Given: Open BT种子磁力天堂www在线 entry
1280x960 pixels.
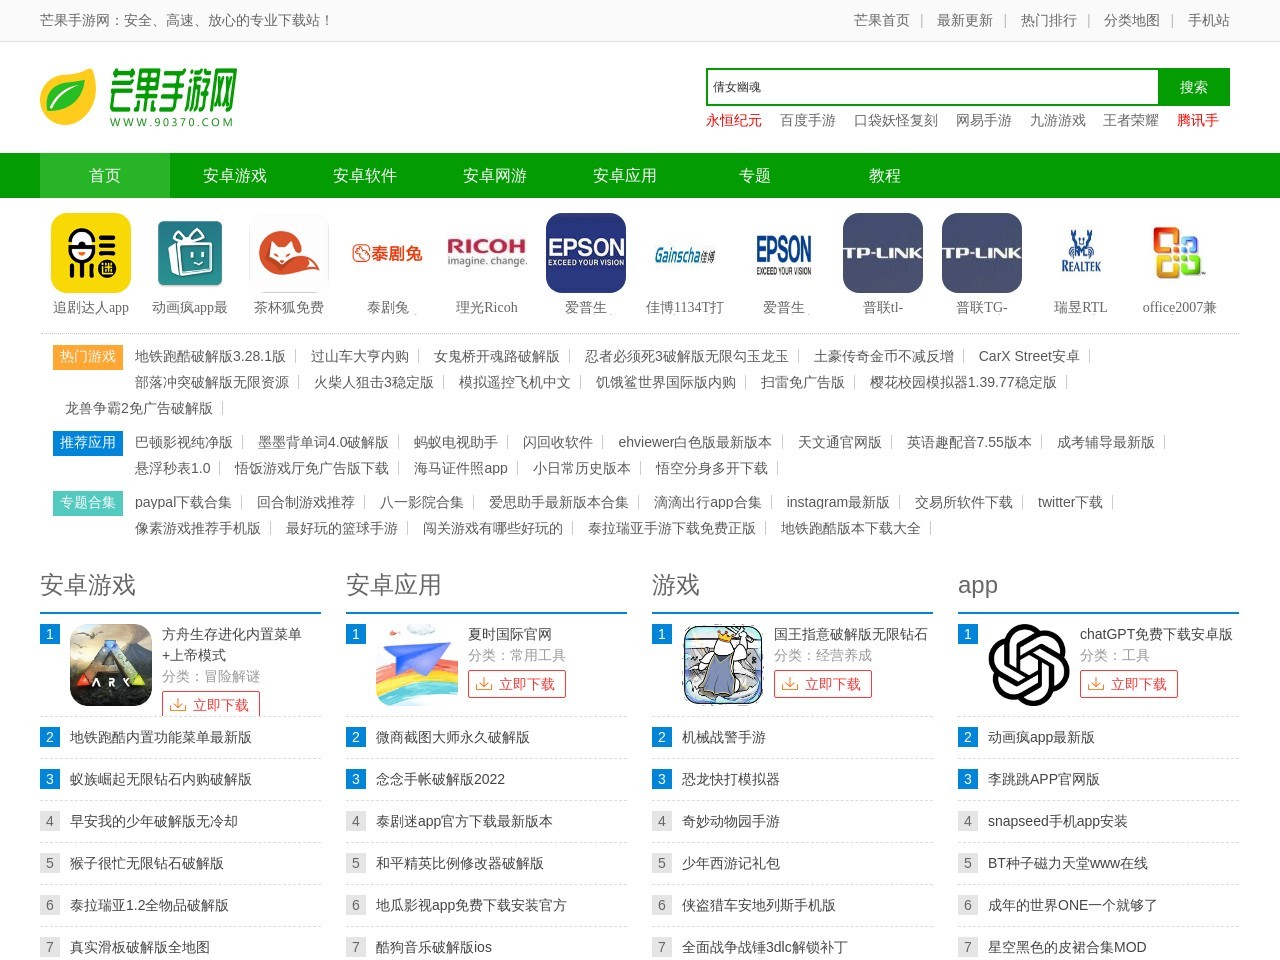Looking at the screenshot, I should [x=1068, y=863].
